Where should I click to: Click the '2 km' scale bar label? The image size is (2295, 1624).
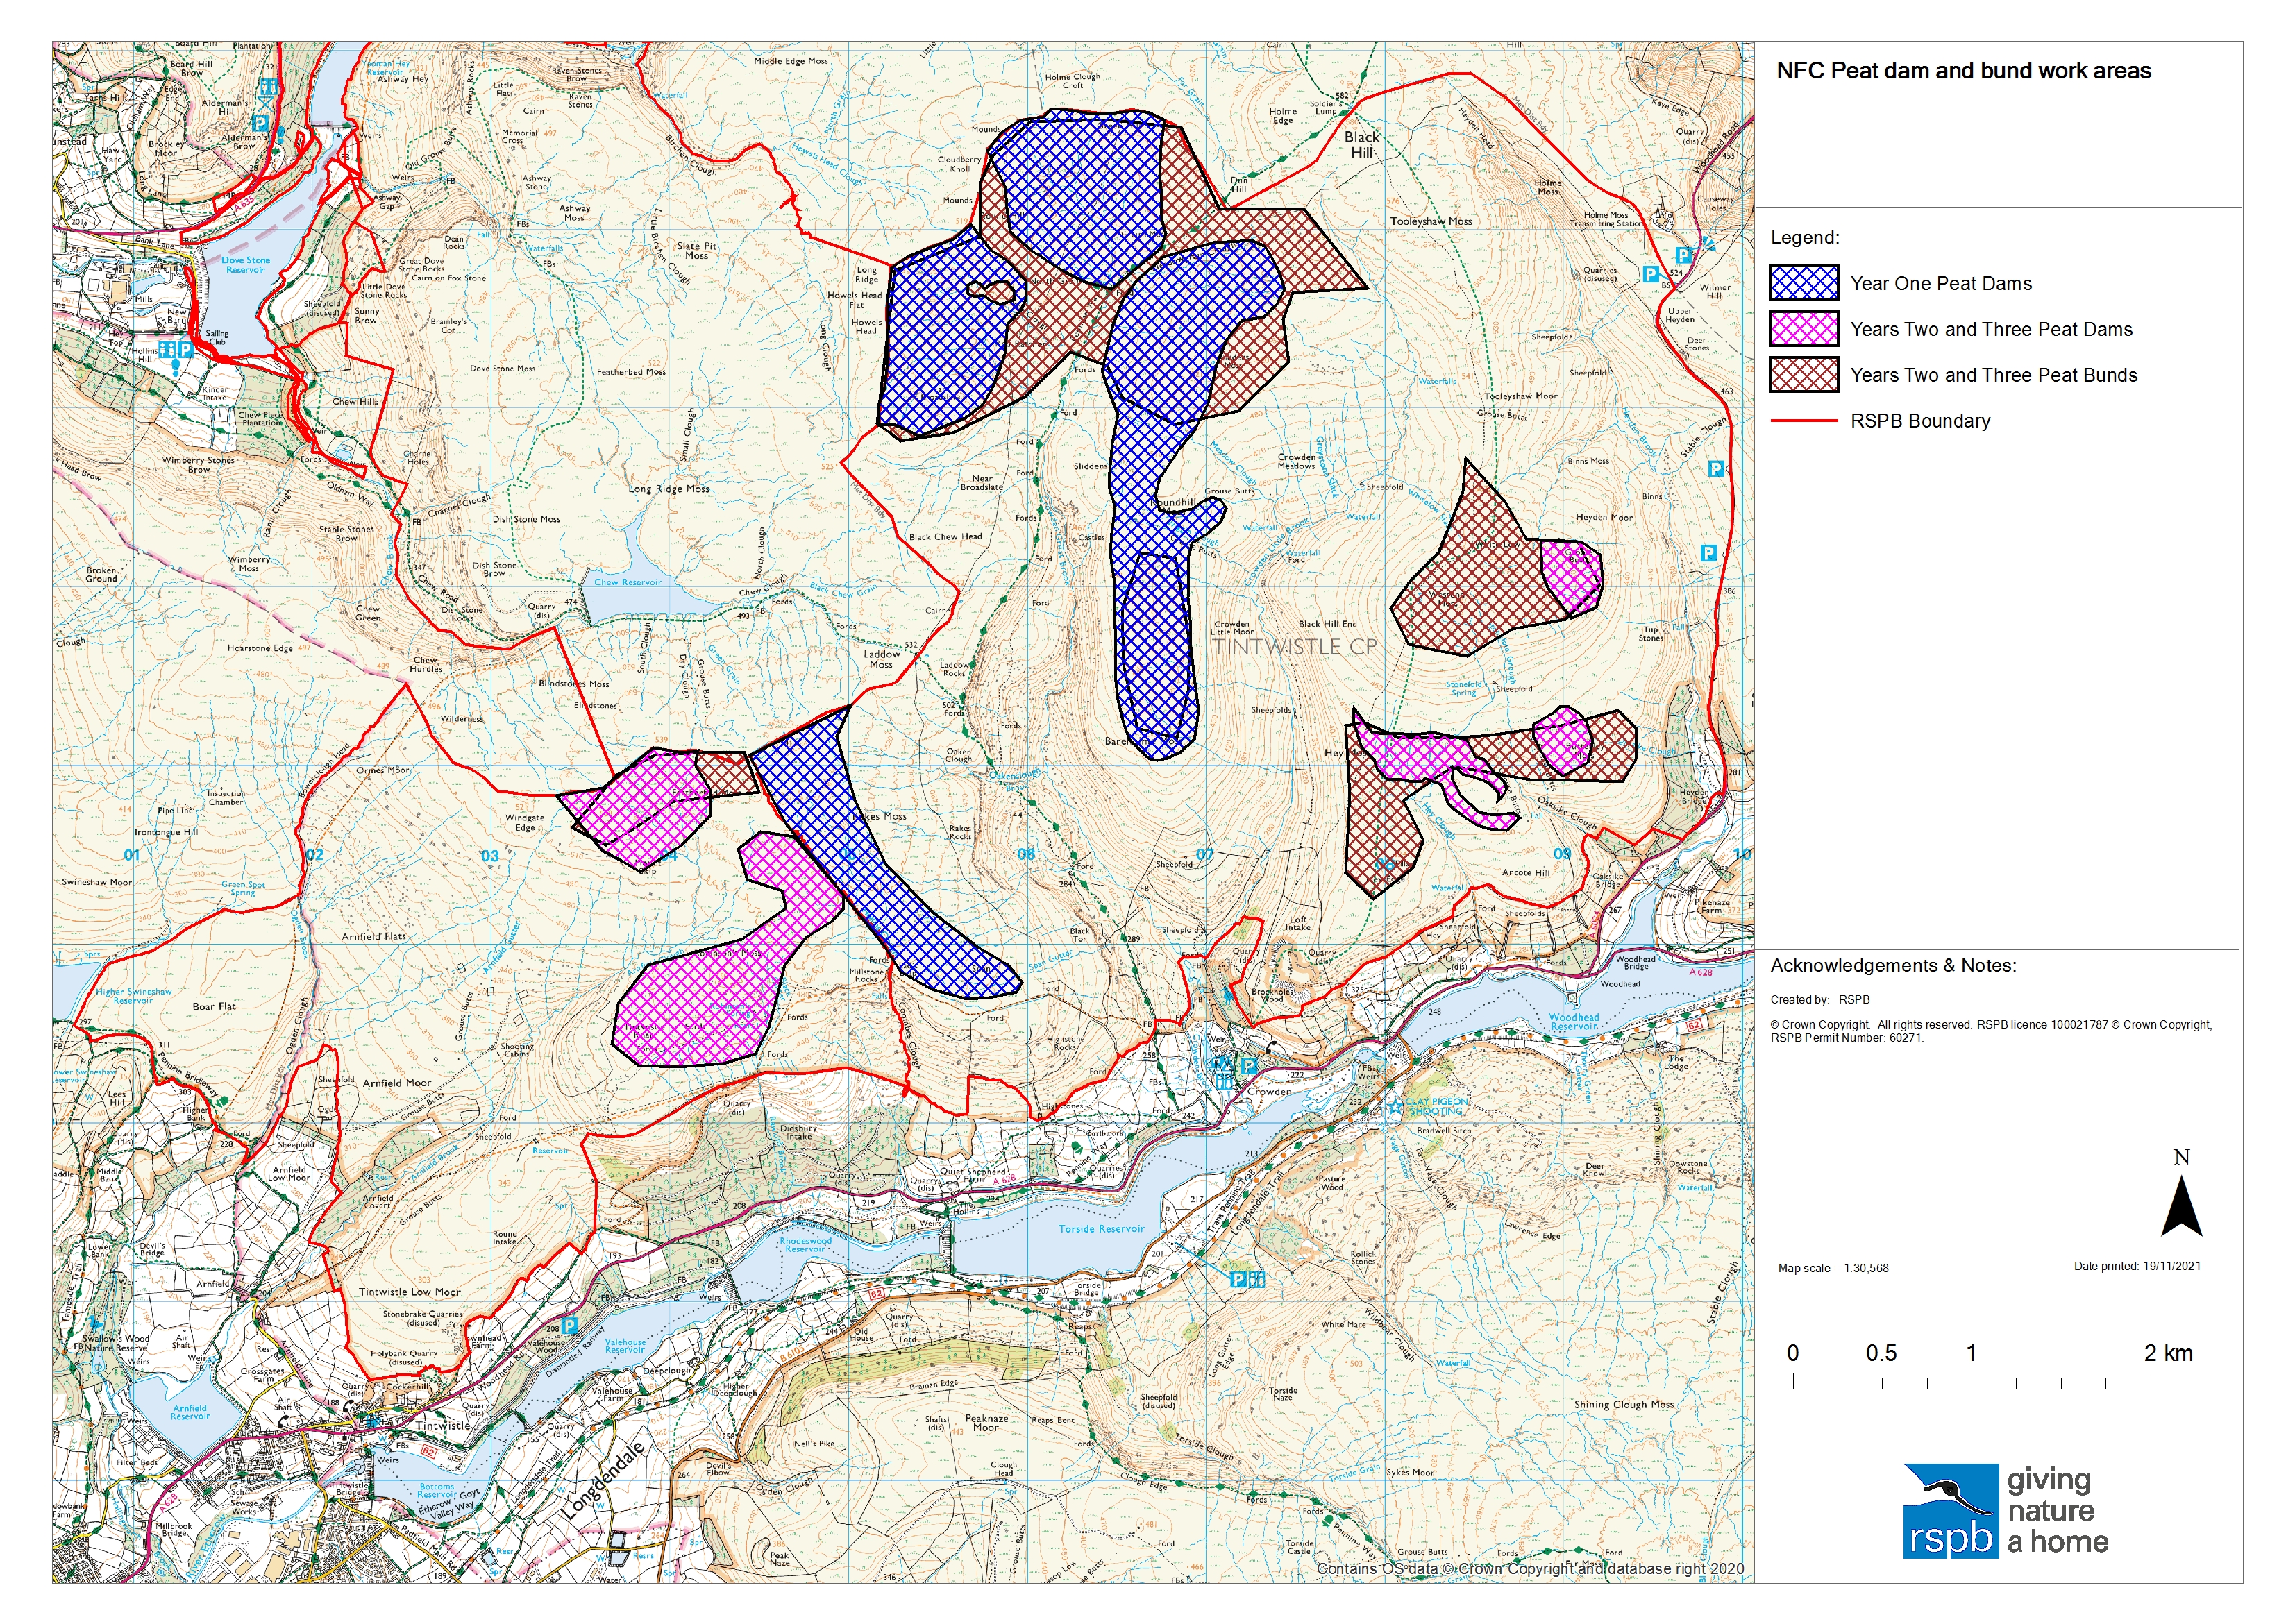tap(2168, 1353)
